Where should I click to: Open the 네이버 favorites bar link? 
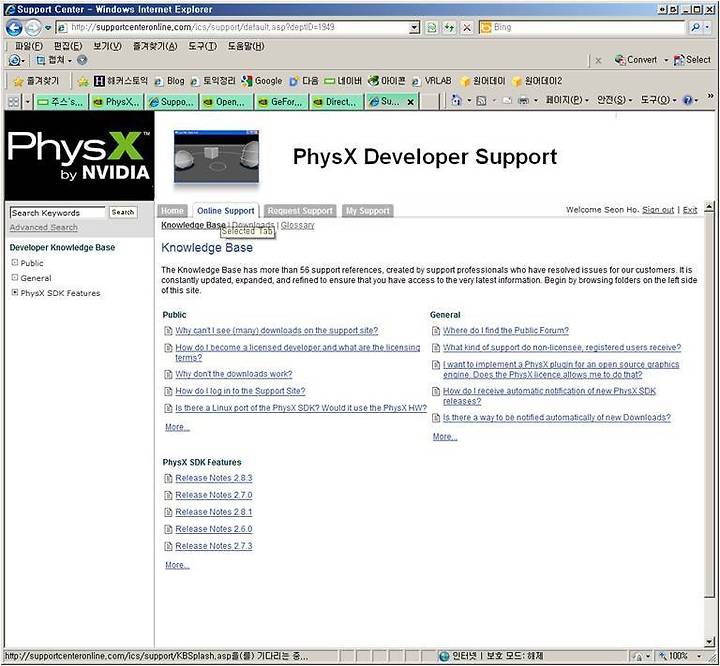coord(343,81)
